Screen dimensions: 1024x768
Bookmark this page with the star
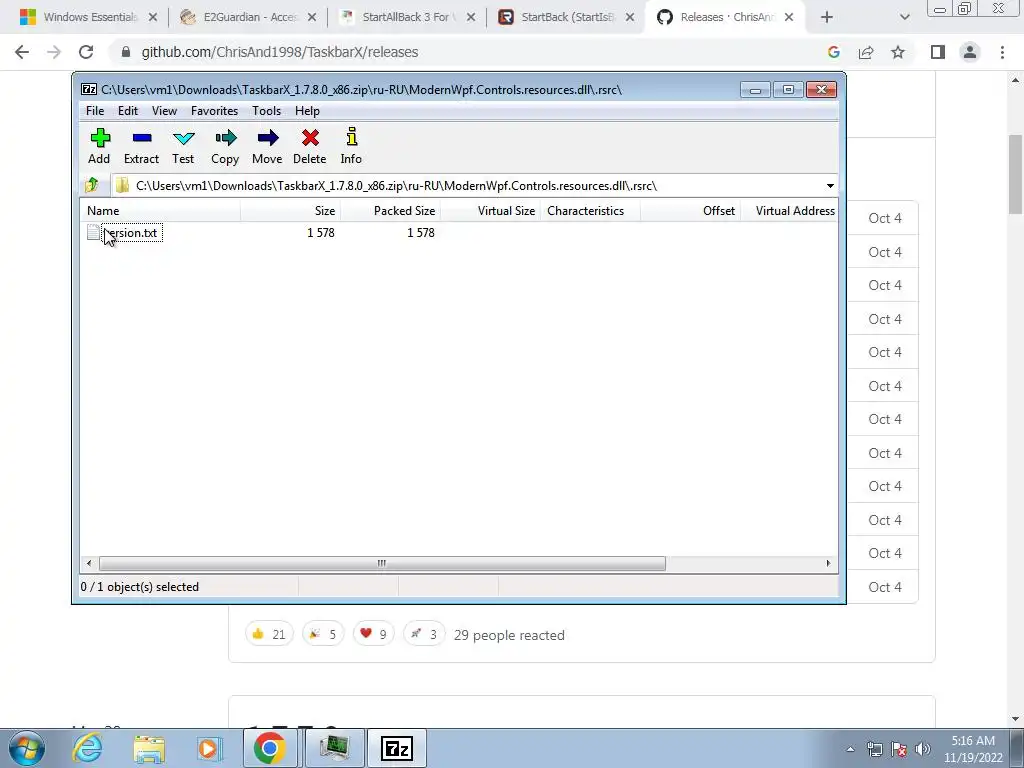[x=898, y=52]
